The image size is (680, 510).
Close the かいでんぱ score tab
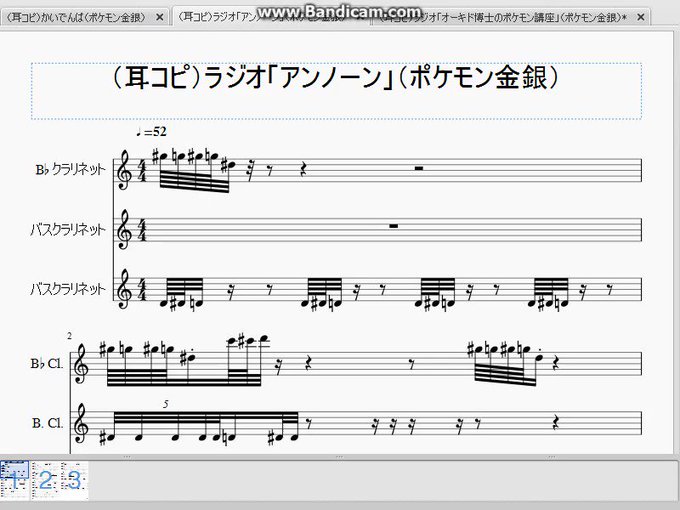tap(159, 17)
